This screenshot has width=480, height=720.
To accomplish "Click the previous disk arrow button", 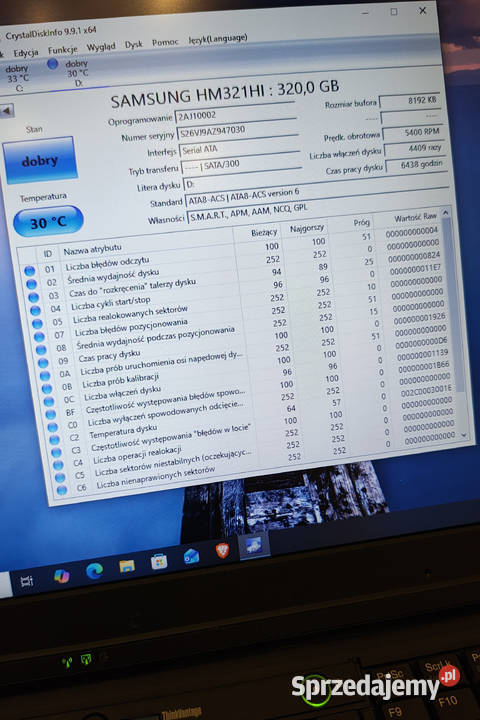I will point(7,111).
